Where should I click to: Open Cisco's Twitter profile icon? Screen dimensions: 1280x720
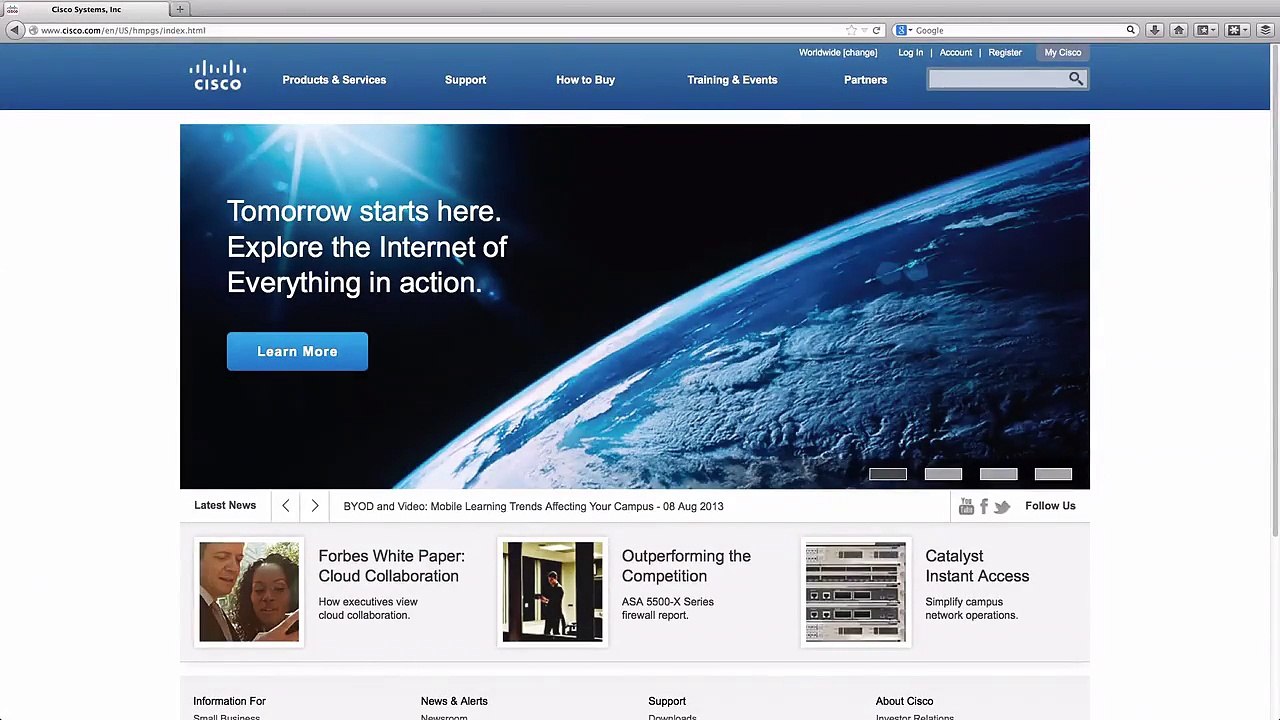(x=1002, y=507)
